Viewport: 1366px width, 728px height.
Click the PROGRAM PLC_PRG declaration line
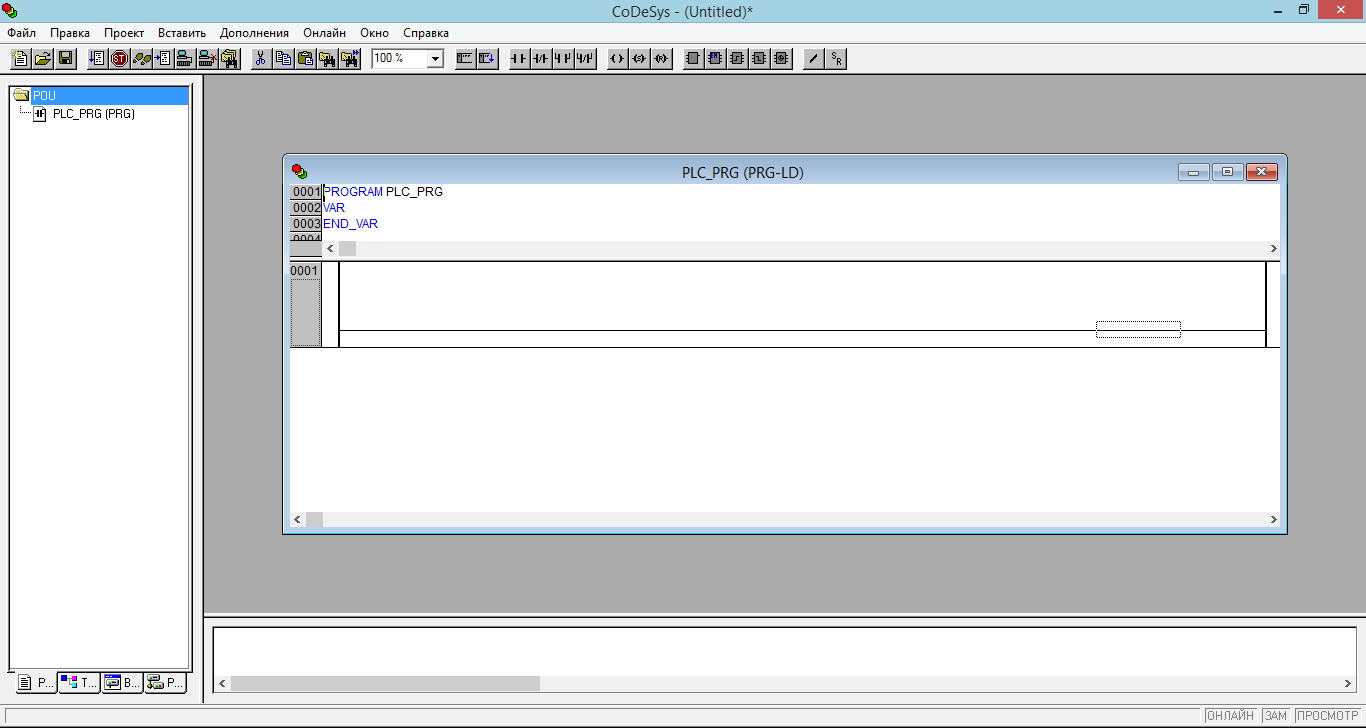point(383,192)
